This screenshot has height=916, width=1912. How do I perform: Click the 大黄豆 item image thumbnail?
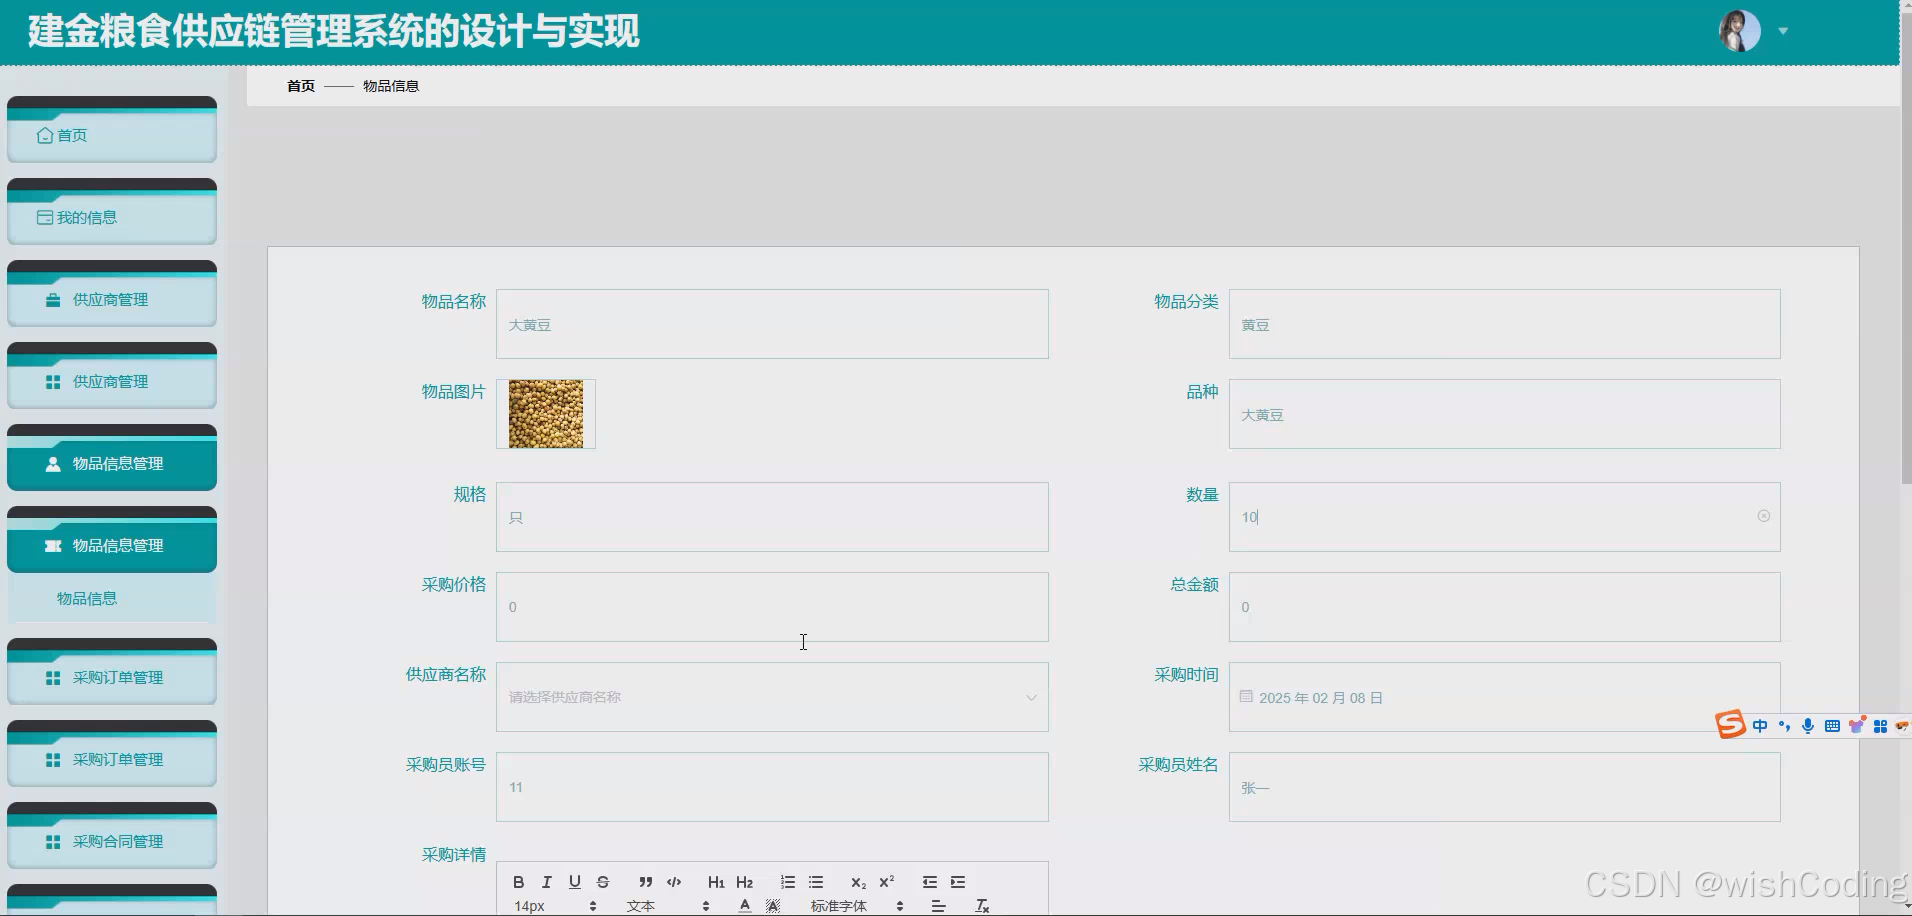click(x=546, y=413)
